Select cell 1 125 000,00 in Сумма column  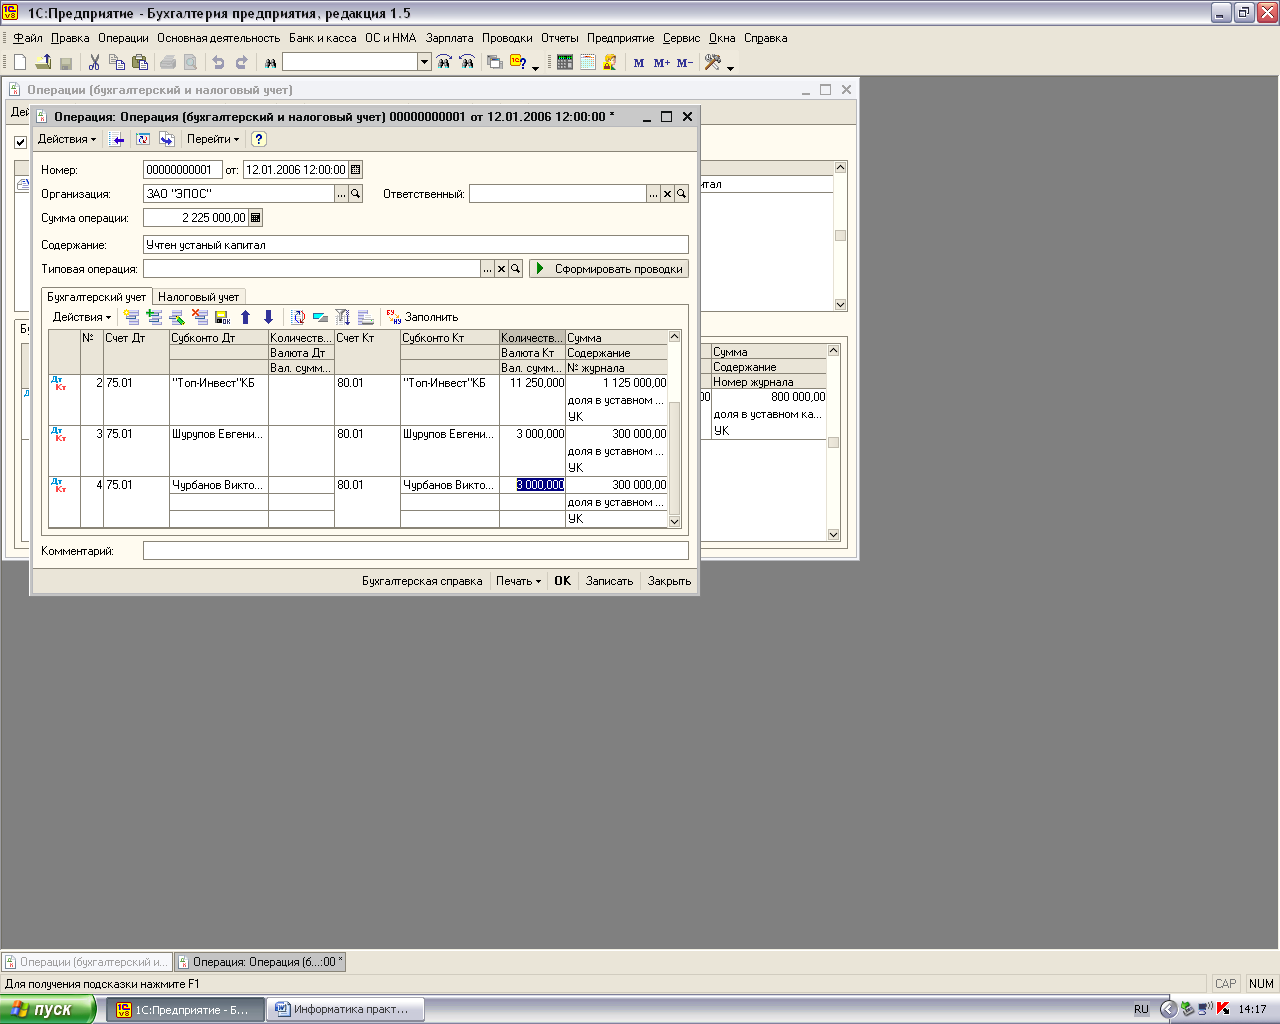tap(616, 383)
